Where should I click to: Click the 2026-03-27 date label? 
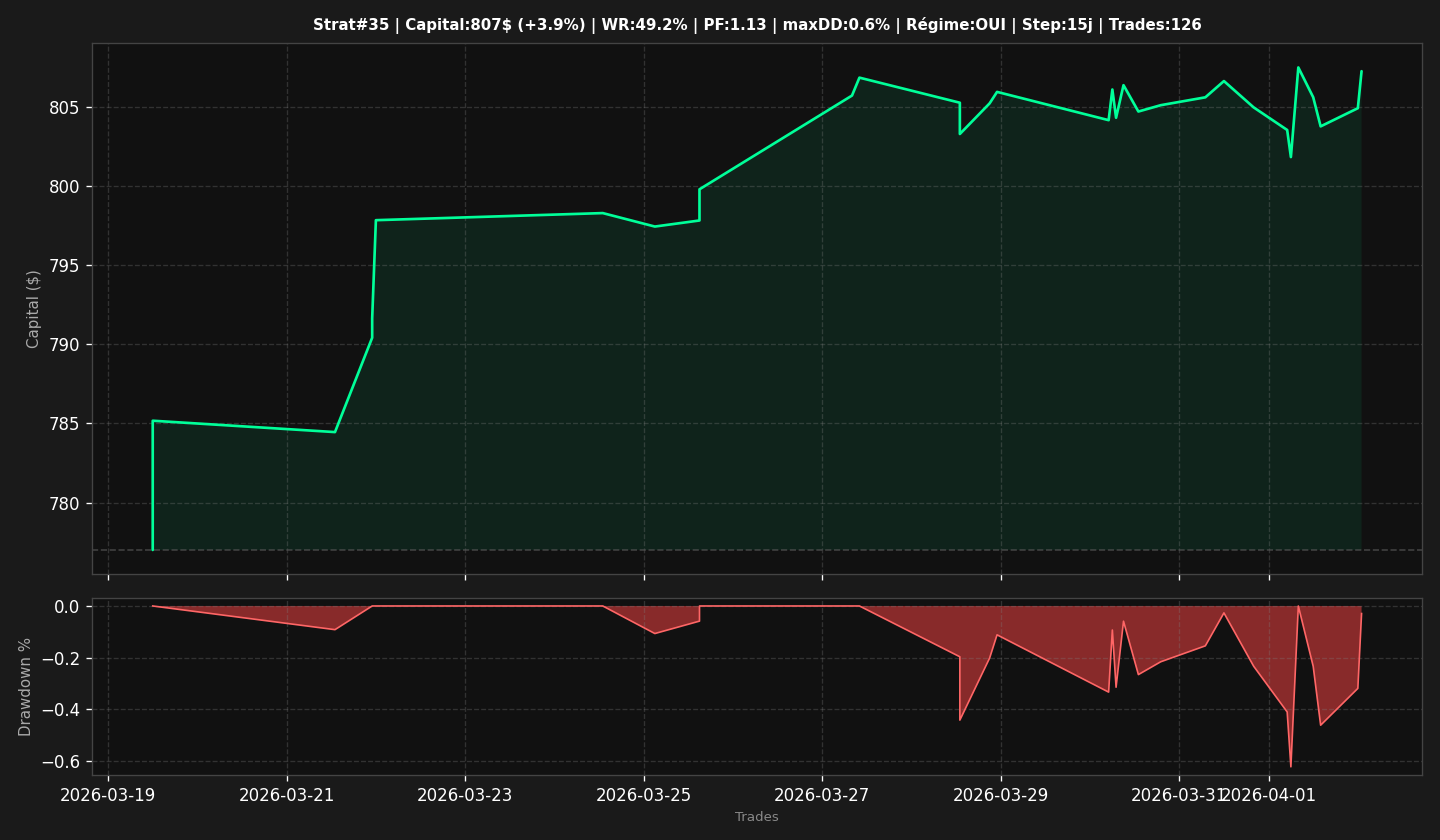(822, 796)
